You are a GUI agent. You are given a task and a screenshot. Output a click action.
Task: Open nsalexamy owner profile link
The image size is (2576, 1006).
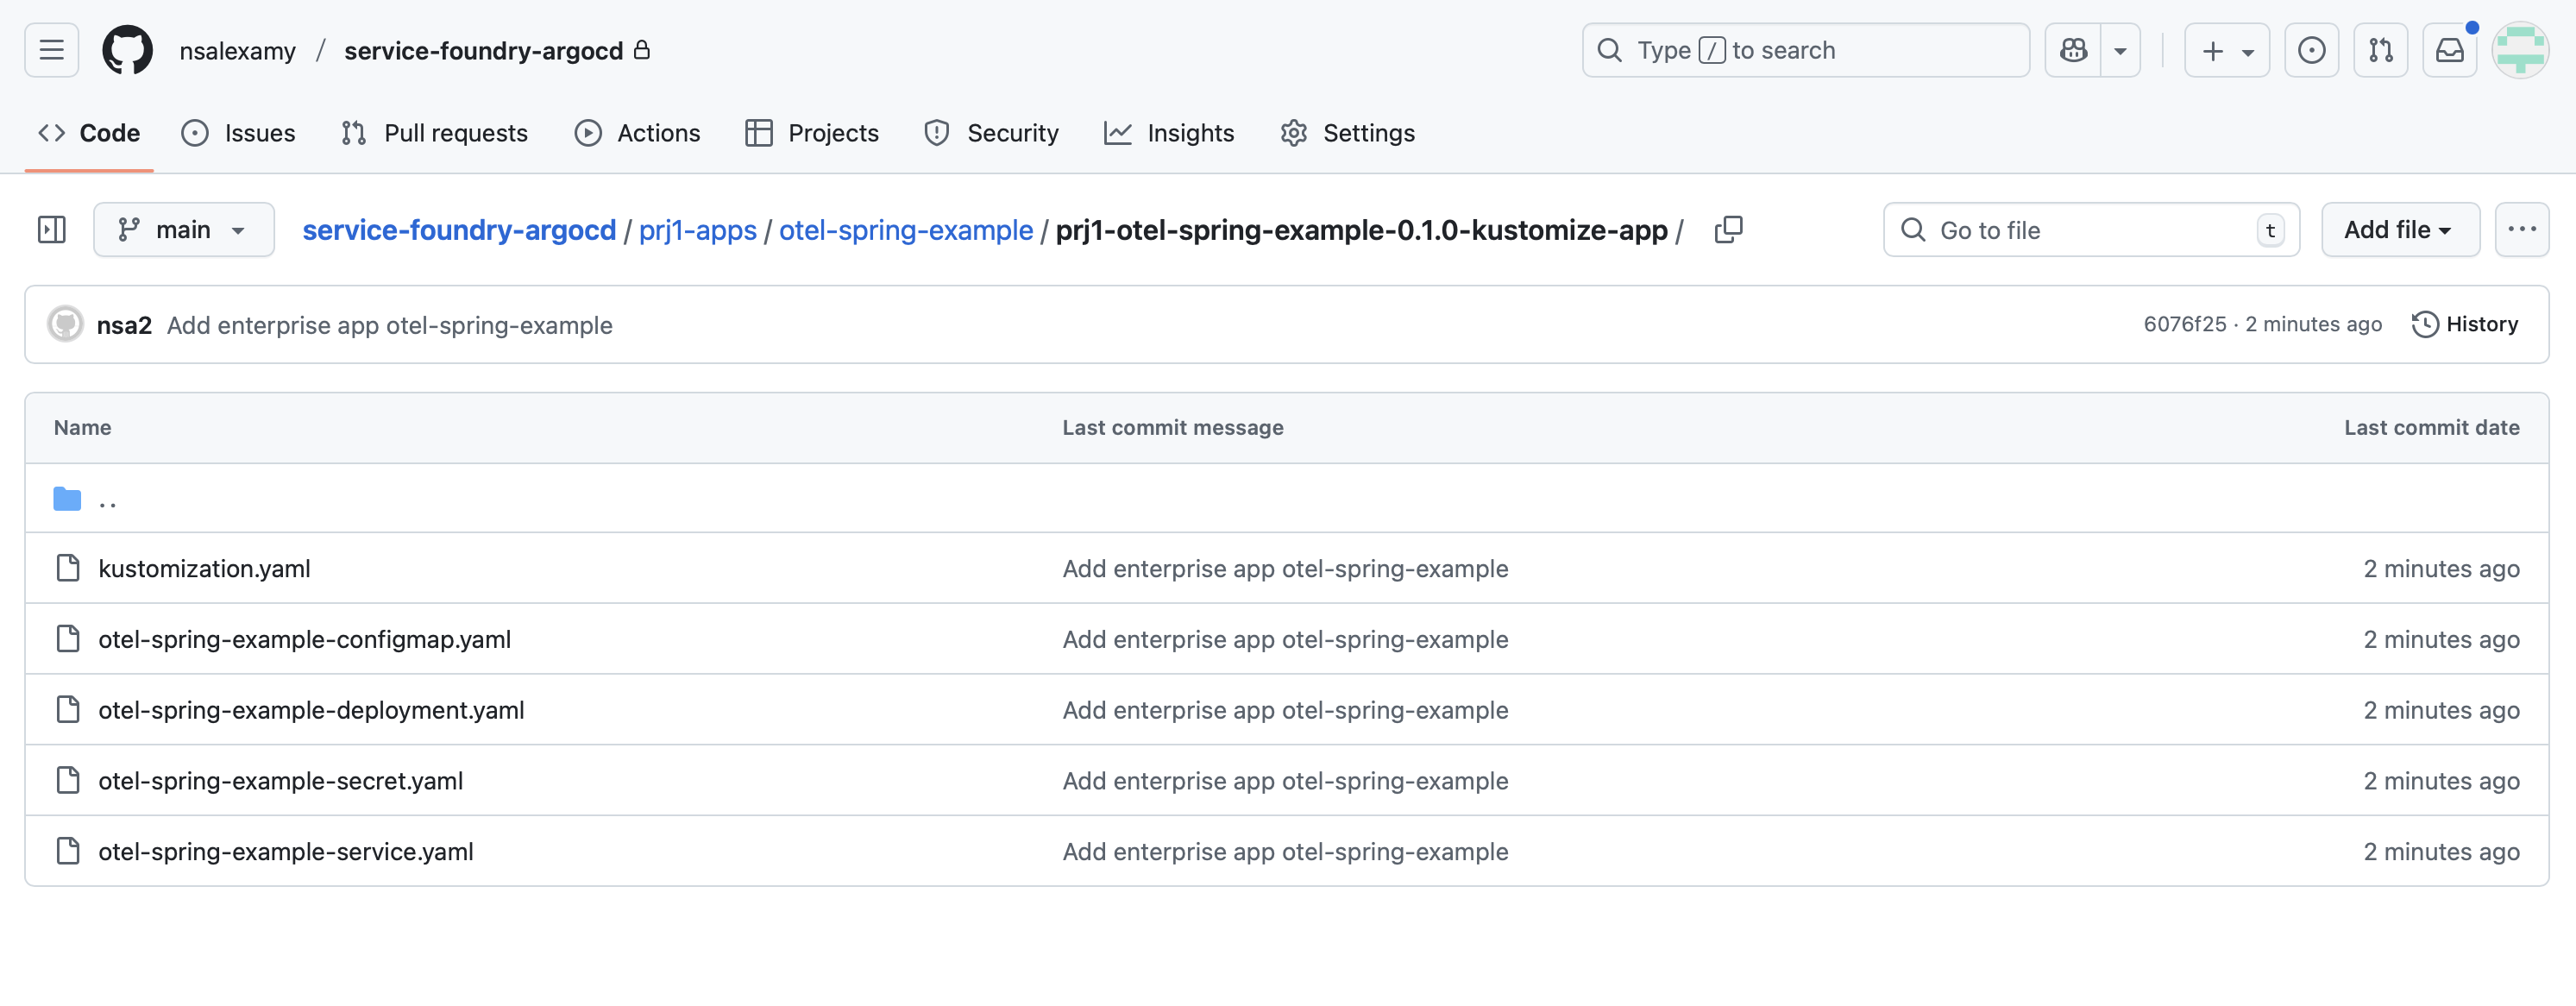(238, 51)
